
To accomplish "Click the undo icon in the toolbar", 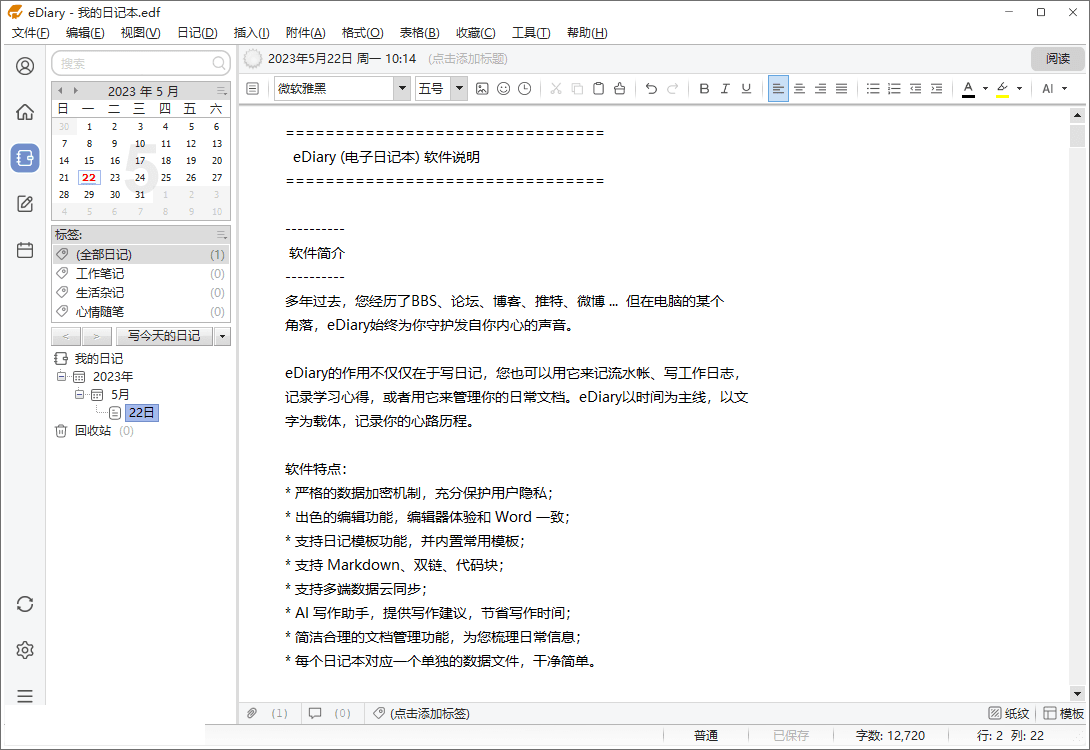I will [651, 88].
